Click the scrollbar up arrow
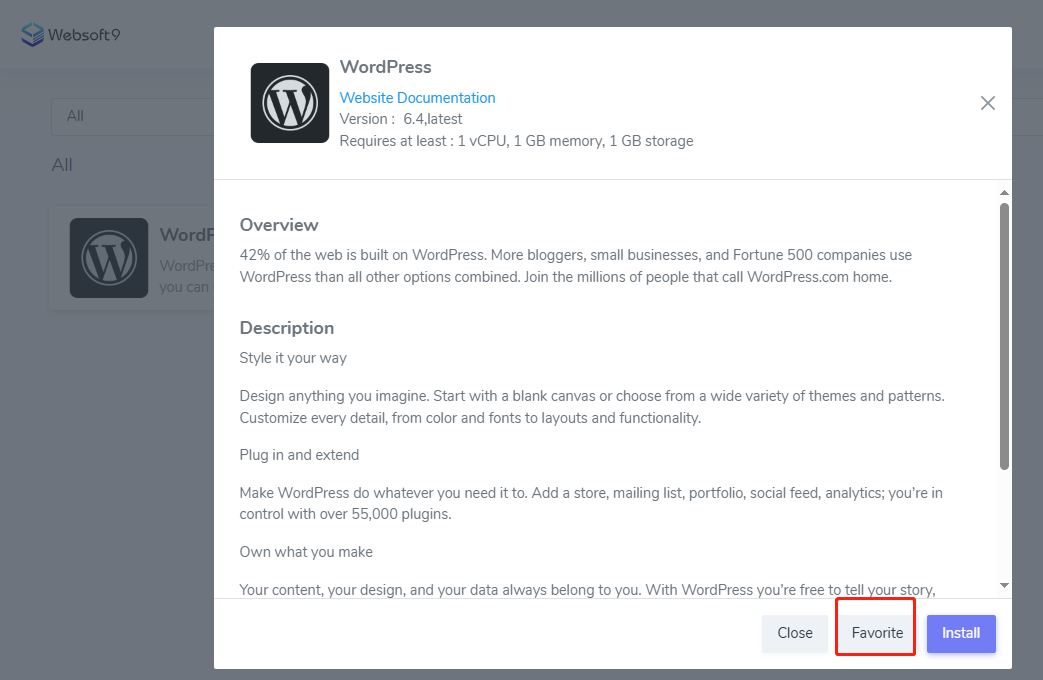Image resolution: width=1043 pixels, height=680 pixels. 1004,192
